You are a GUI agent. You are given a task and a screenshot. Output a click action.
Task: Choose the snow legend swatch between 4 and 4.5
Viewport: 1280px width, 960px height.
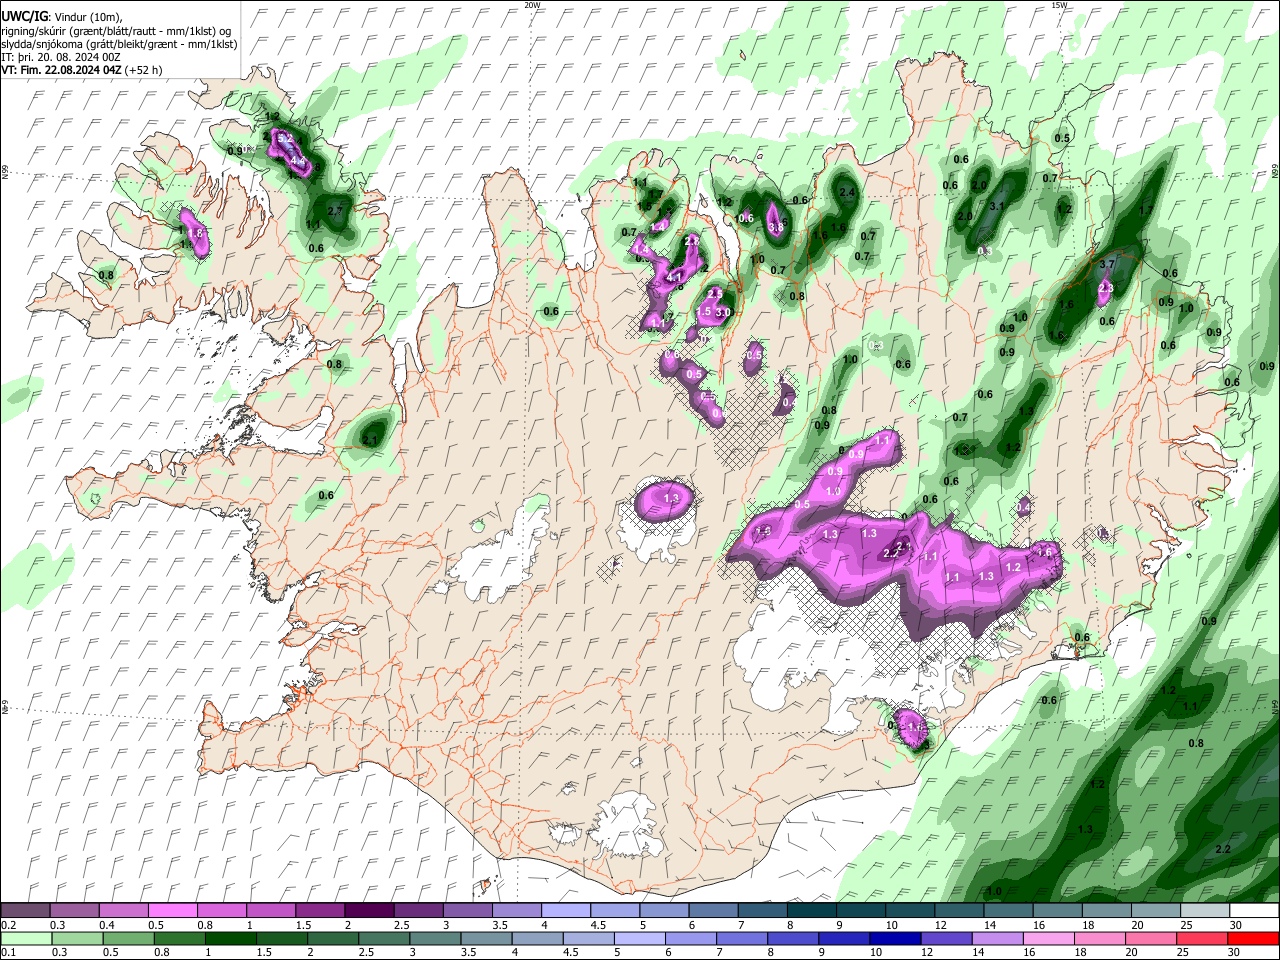click(x=565, y=911)
